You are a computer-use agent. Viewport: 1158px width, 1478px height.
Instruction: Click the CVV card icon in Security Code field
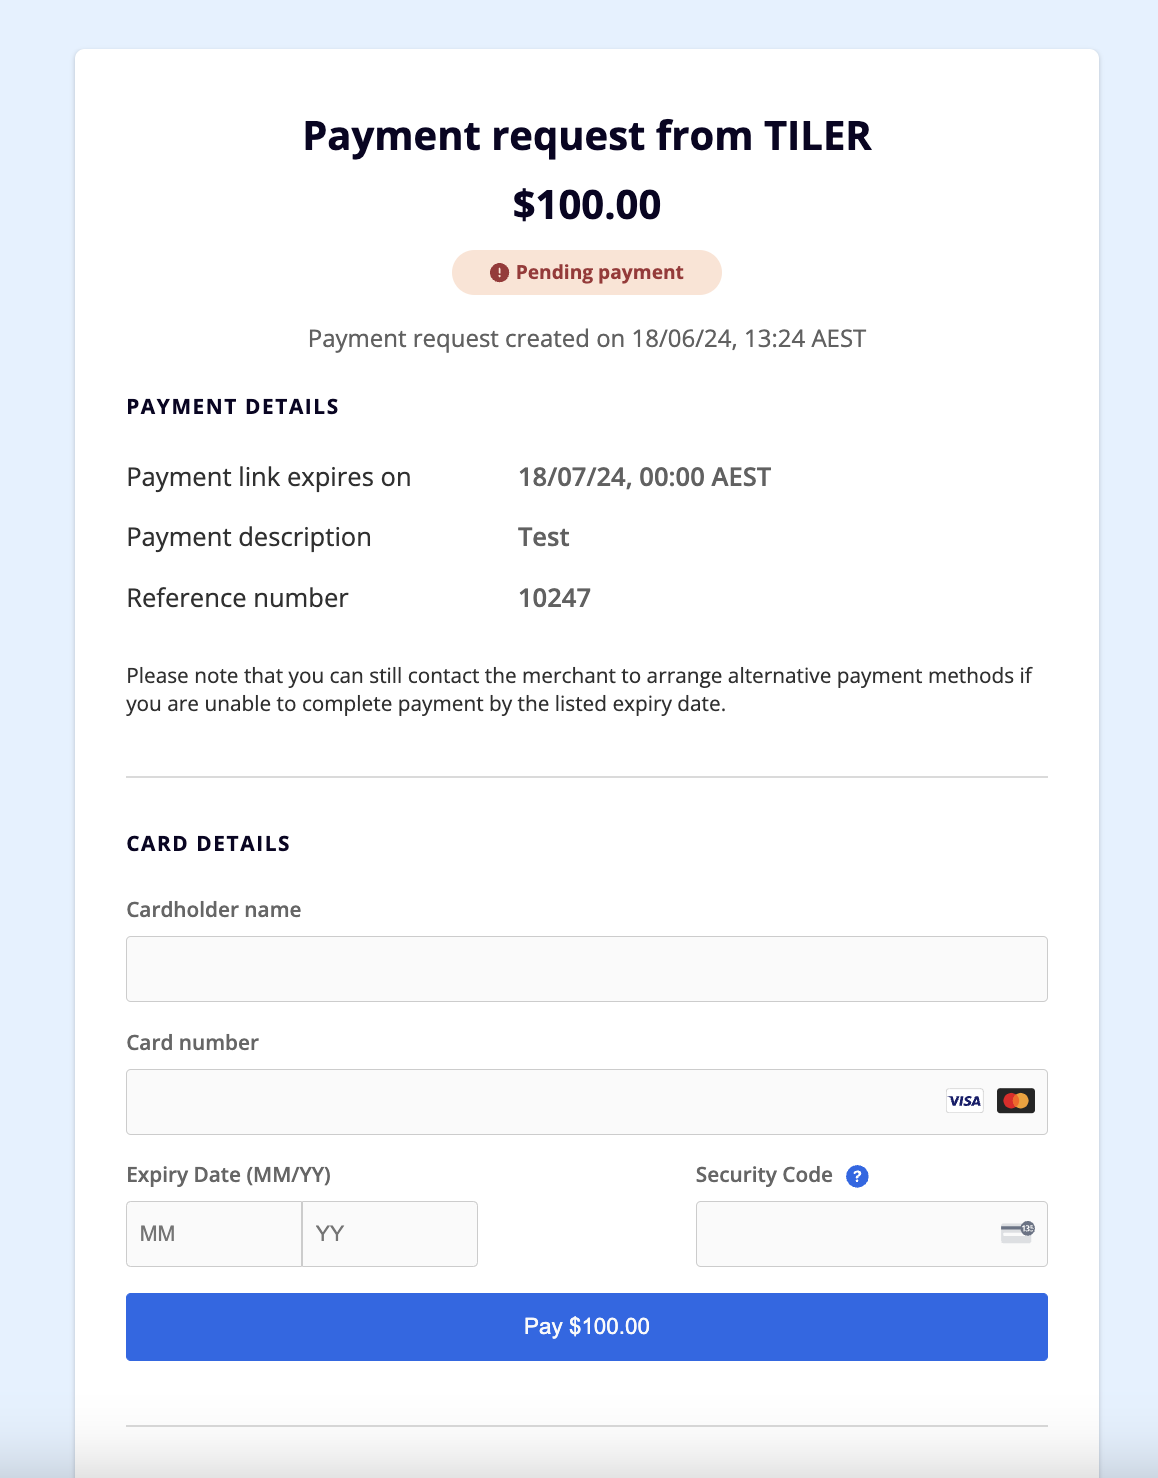(1018, 1232)
